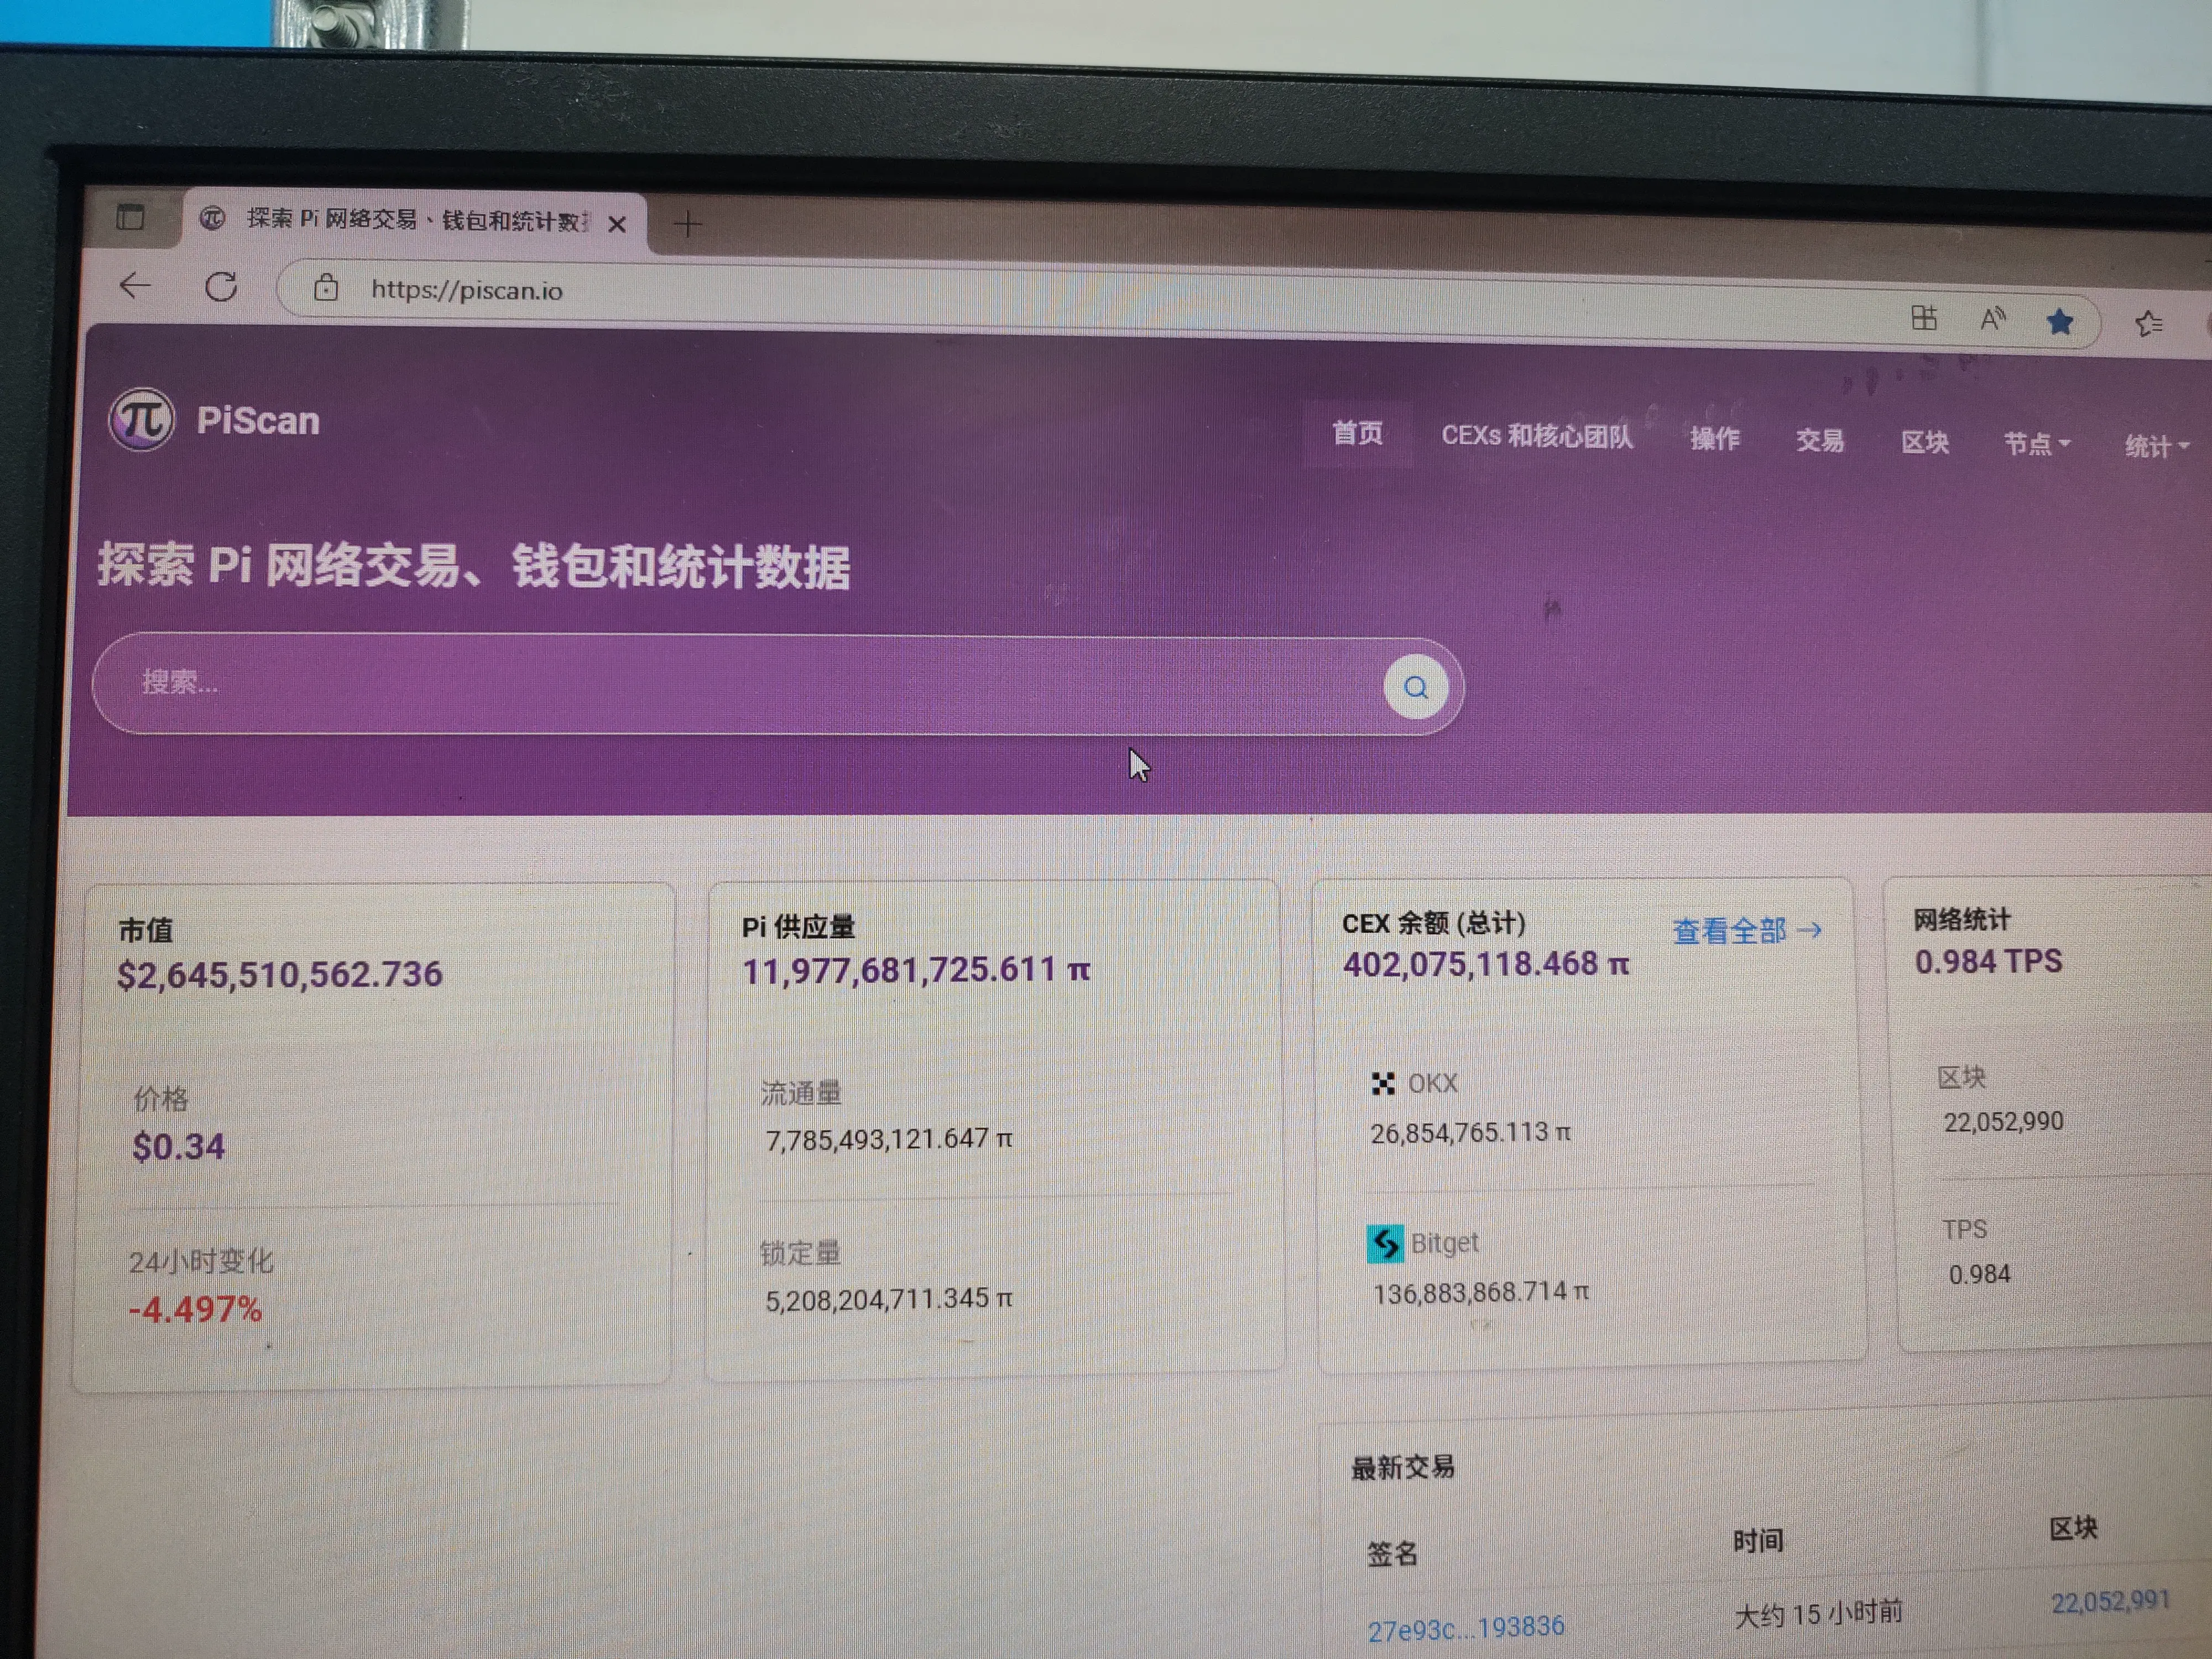Click circulating 7,785,493,121.647 value
This screenshot has height=1659, width=2212.
pyautogui.click(x=889, y=1139)
